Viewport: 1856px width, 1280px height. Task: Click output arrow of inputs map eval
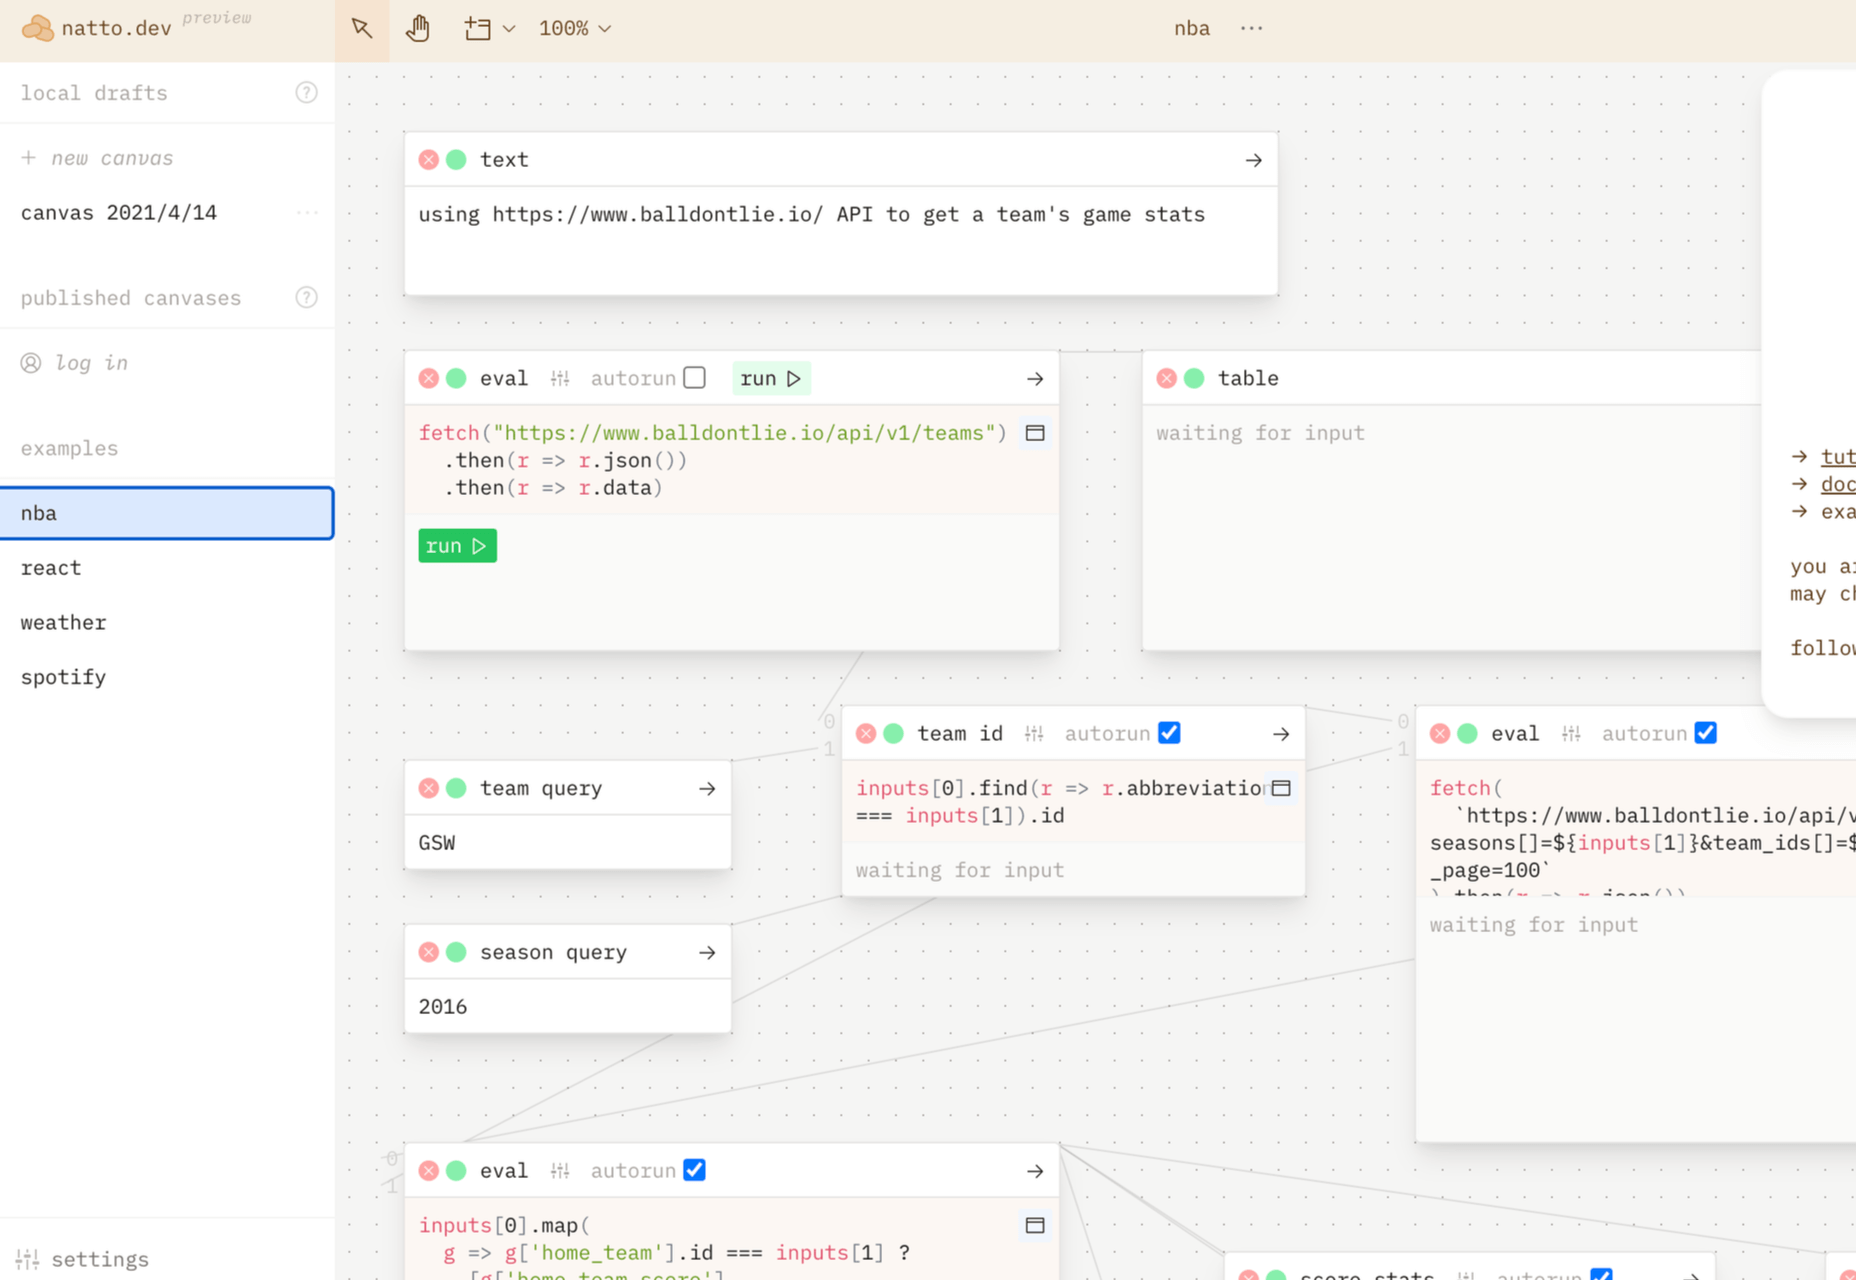coord(1035,1171)
